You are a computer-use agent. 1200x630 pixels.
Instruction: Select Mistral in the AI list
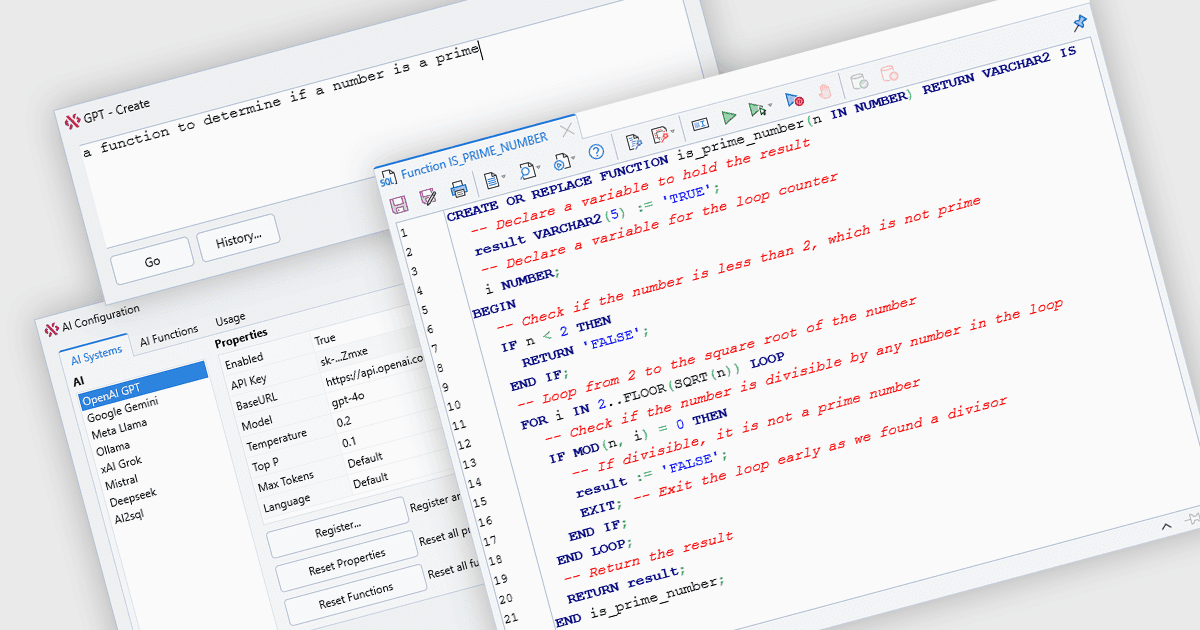coord(121,483)
